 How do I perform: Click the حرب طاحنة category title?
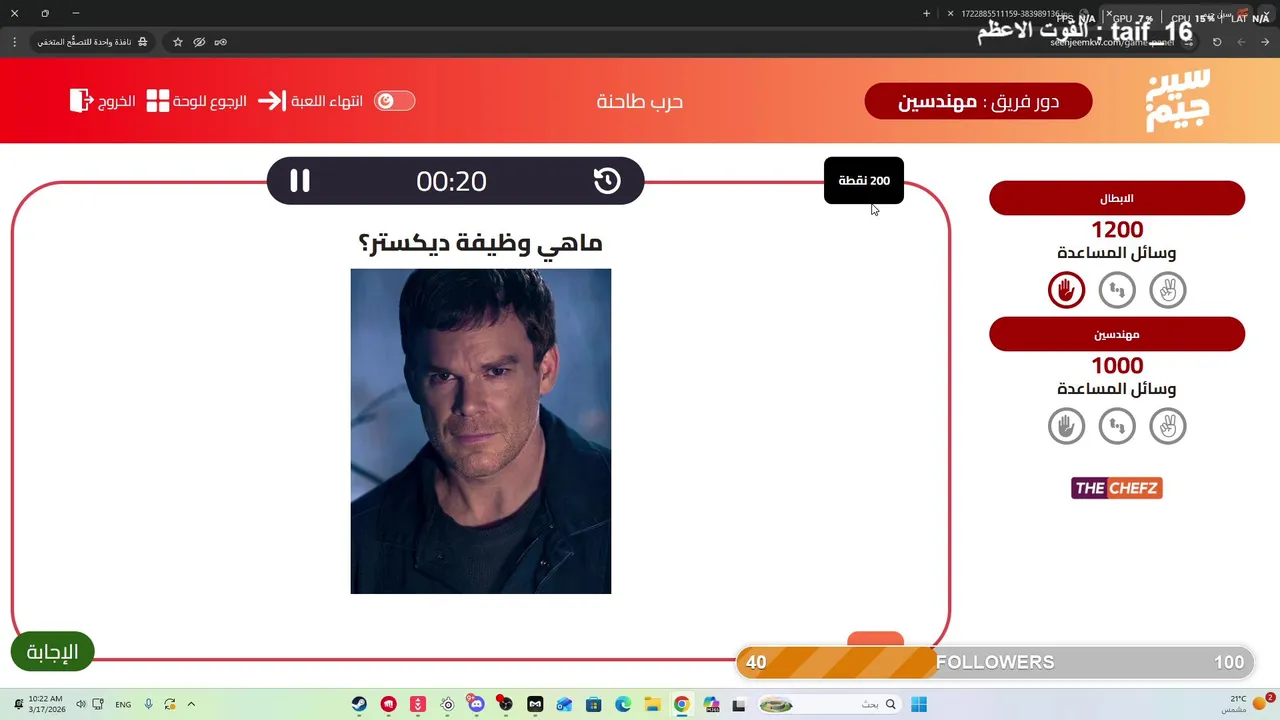640,101
